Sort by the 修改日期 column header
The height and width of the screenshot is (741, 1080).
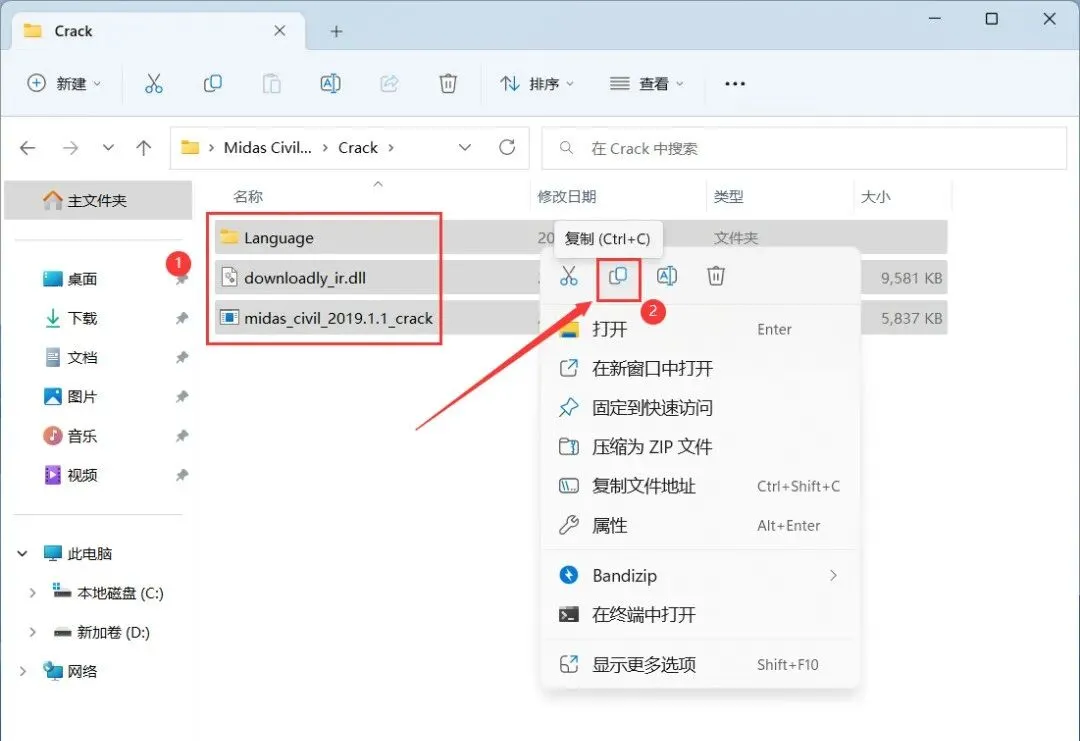pos(567,197)
